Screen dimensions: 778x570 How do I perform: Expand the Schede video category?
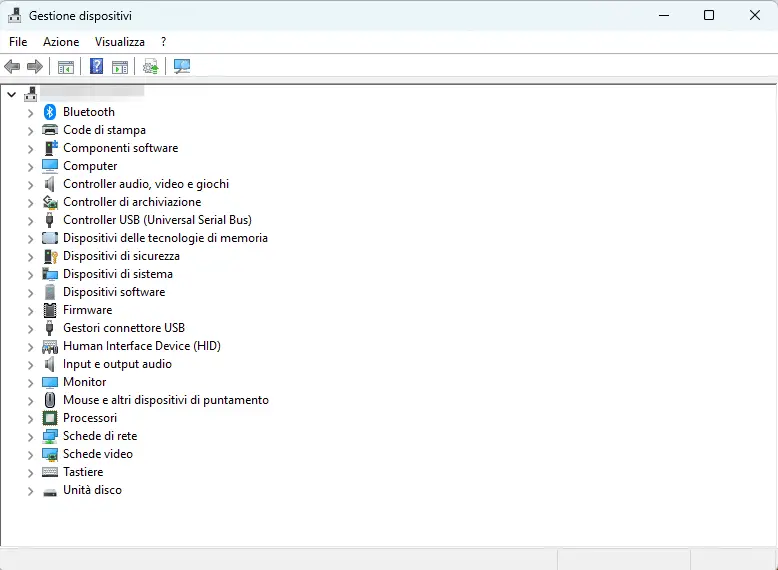point(30,455)
